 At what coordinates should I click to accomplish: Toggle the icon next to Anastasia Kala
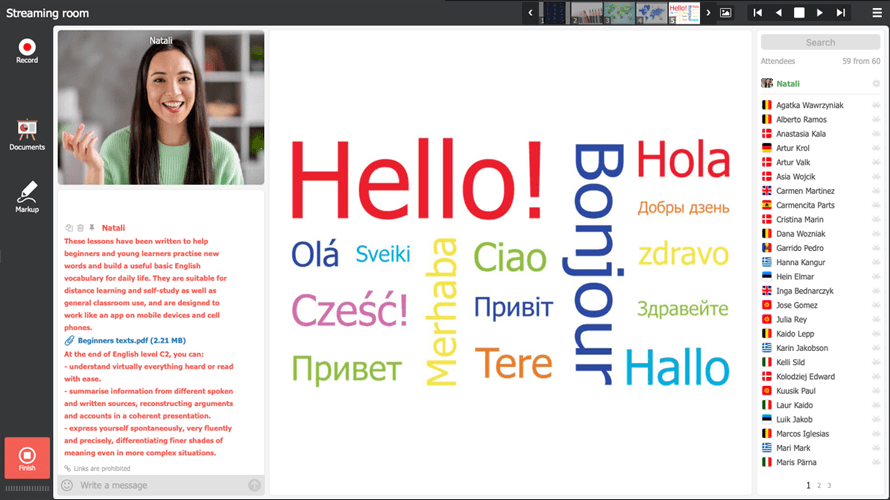point(876,133)
